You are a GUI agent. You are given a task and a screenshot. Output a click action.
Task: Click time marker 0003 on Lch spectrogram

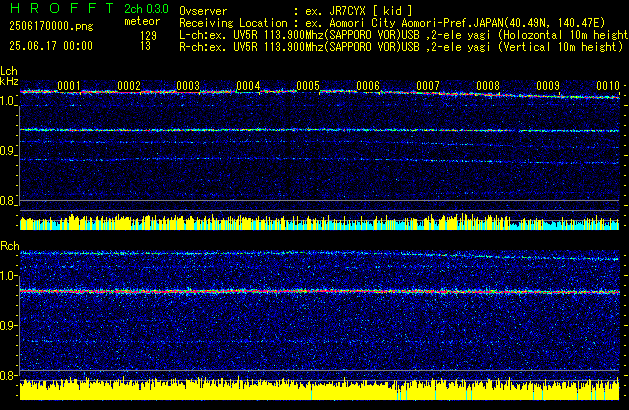pos(188,85)
